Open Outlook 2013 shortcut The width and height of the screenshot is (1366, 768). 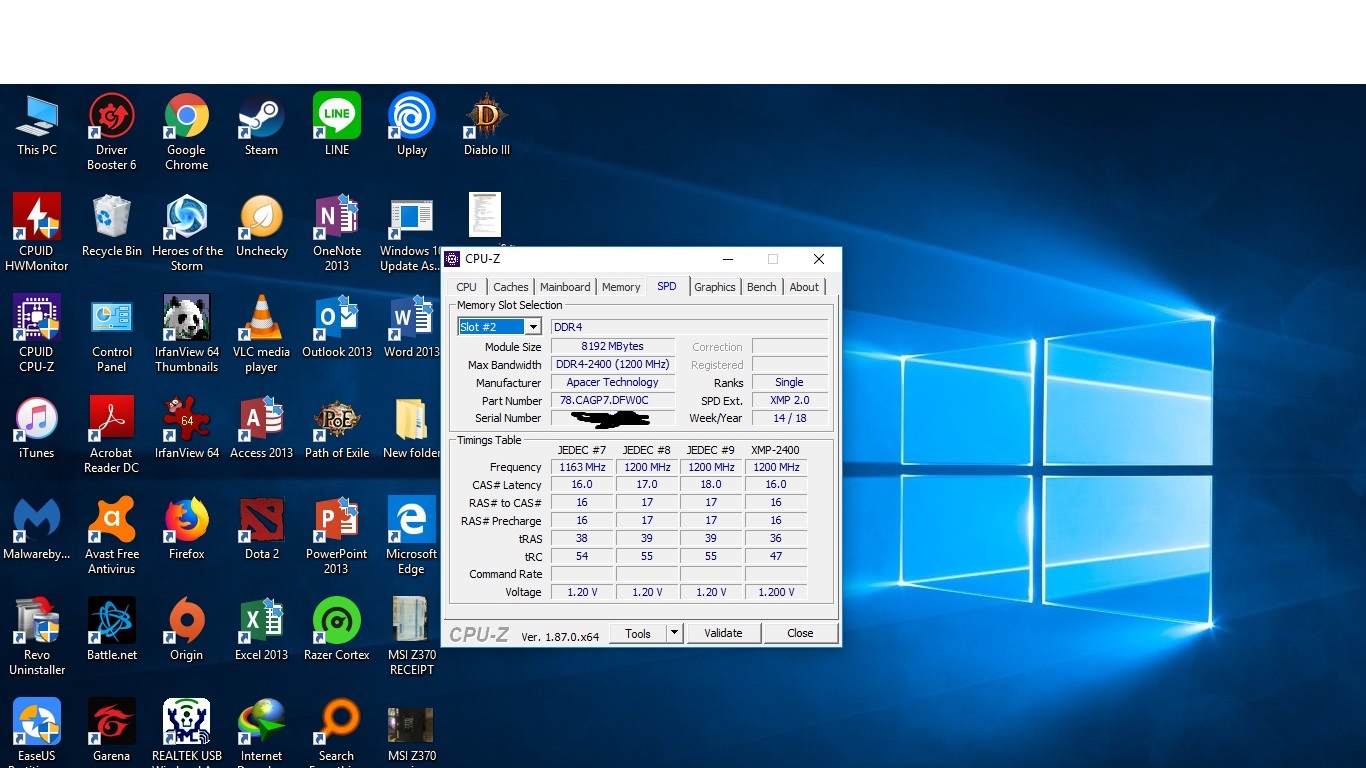tap(337, 327)
